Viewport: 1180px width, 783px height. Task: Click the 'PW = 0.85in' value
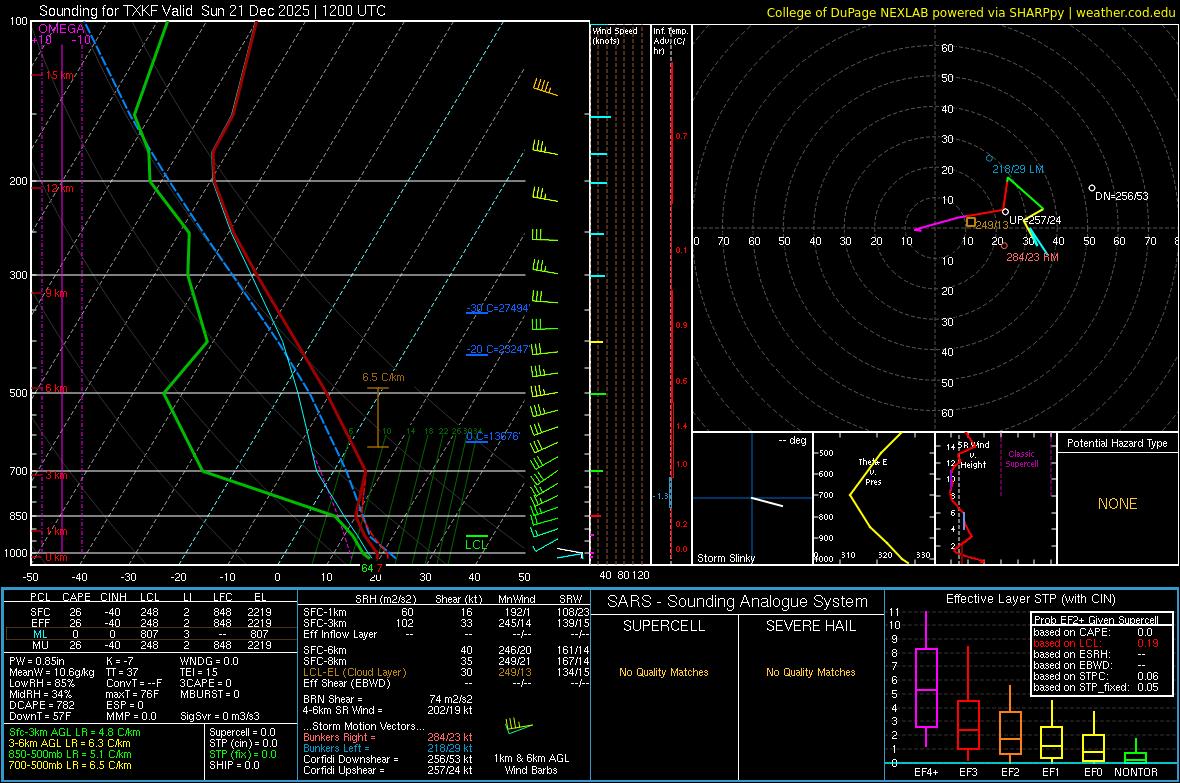[x=38, y=661]
